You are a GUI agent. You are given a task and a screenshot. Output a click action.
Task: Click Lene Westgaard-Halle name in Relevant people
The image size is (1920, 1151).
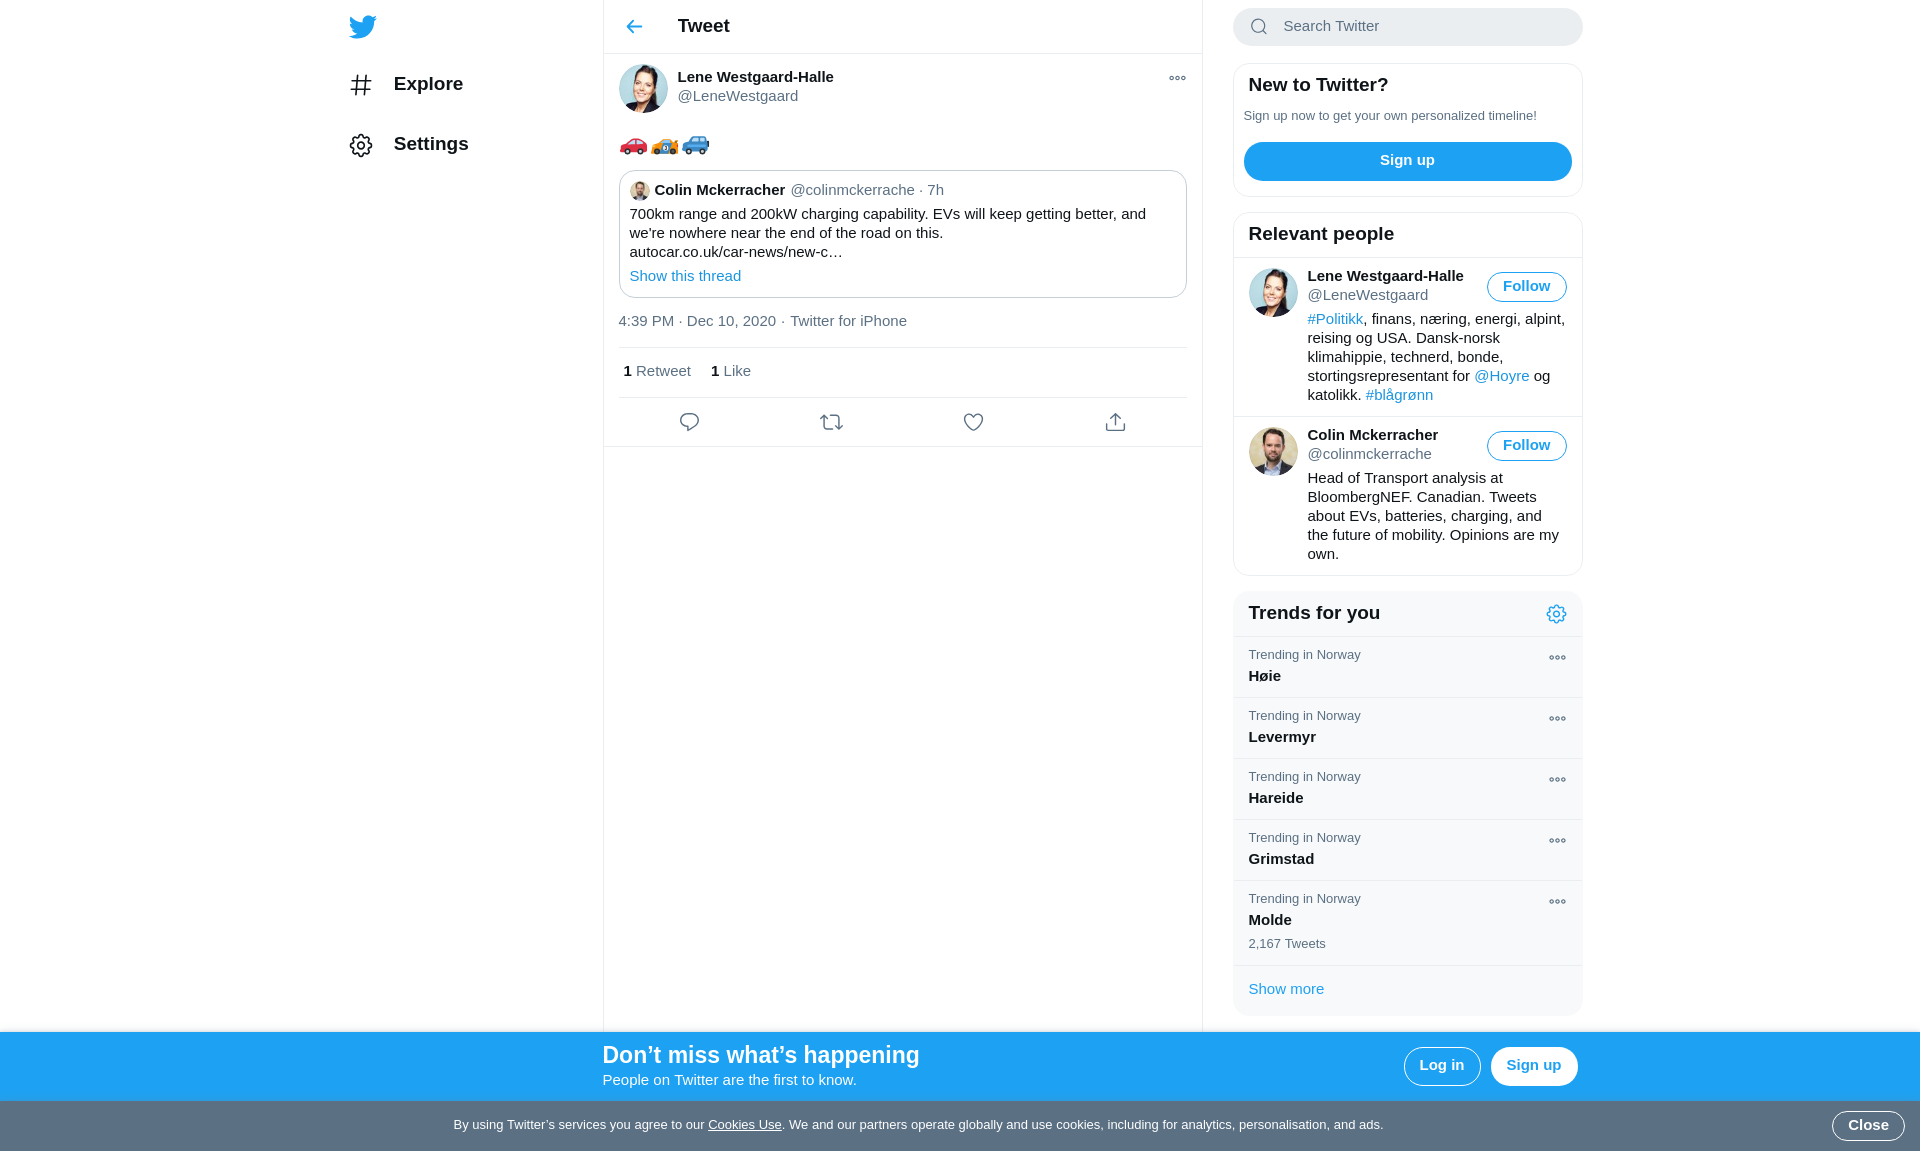tap(1385, 276)
